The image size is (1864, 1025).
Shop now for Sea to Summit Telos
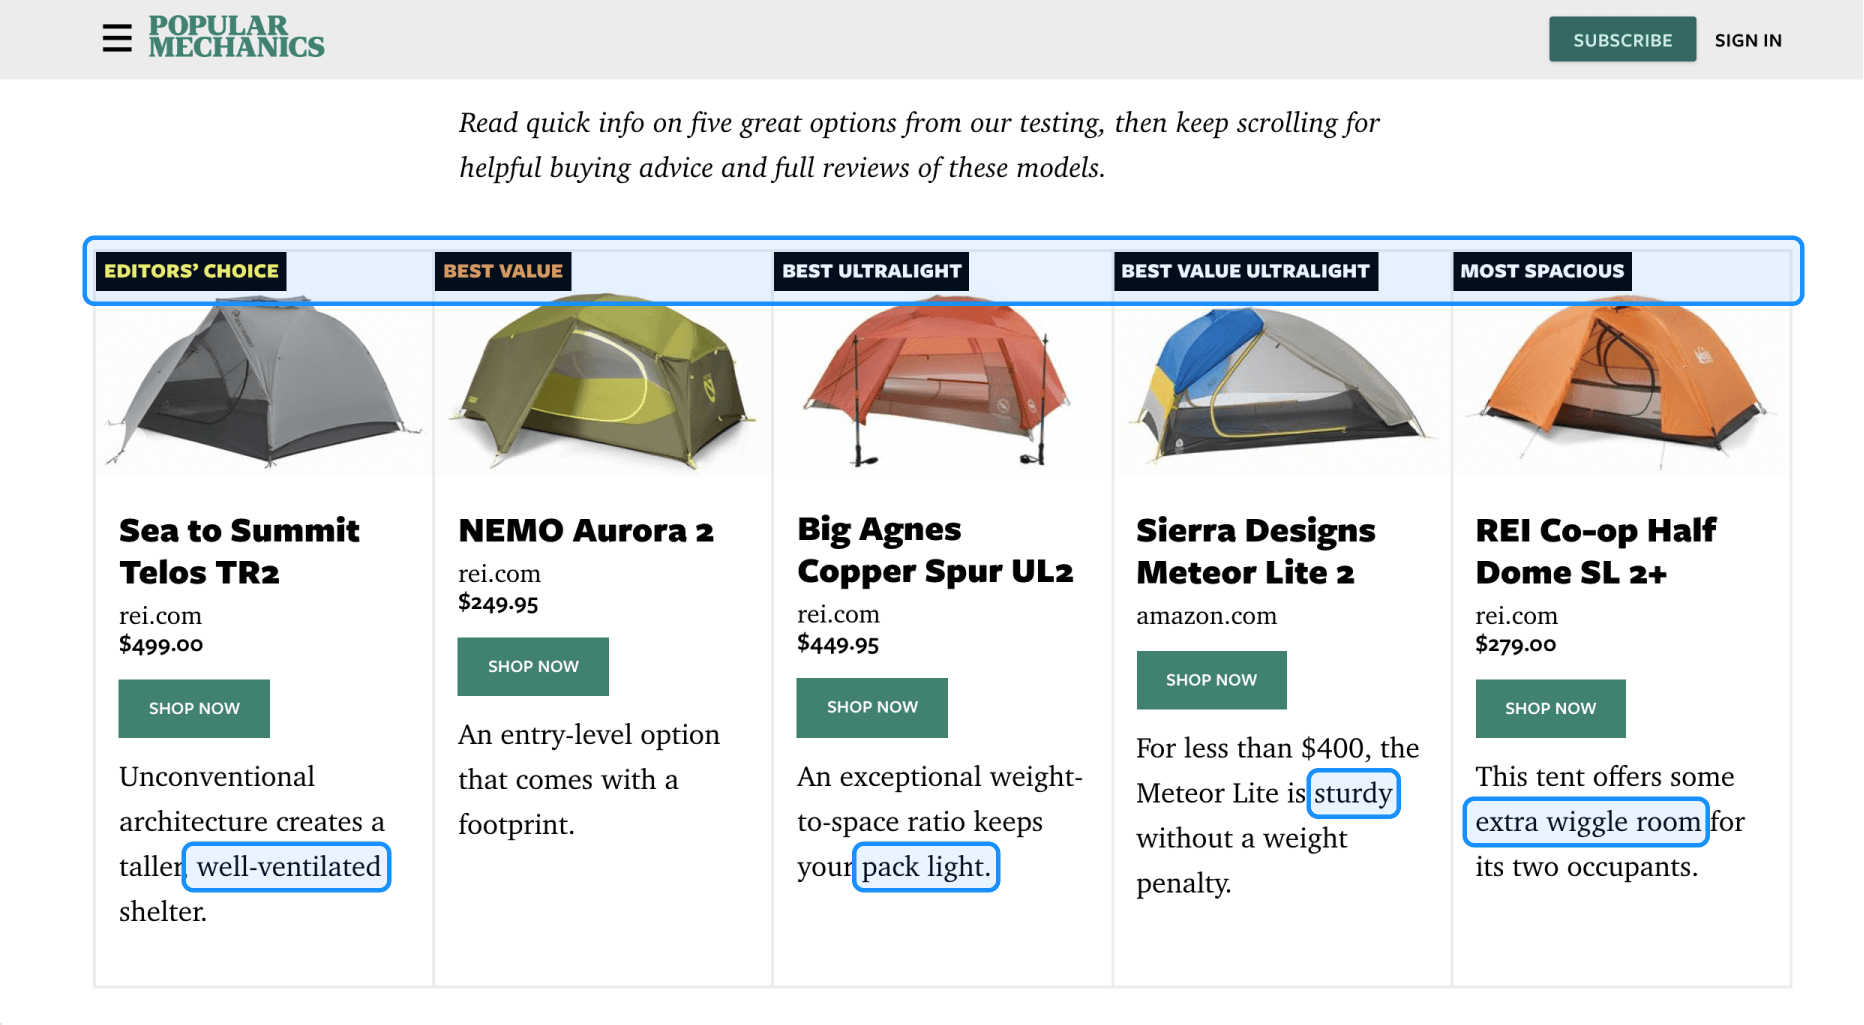[x=194, y=709]
